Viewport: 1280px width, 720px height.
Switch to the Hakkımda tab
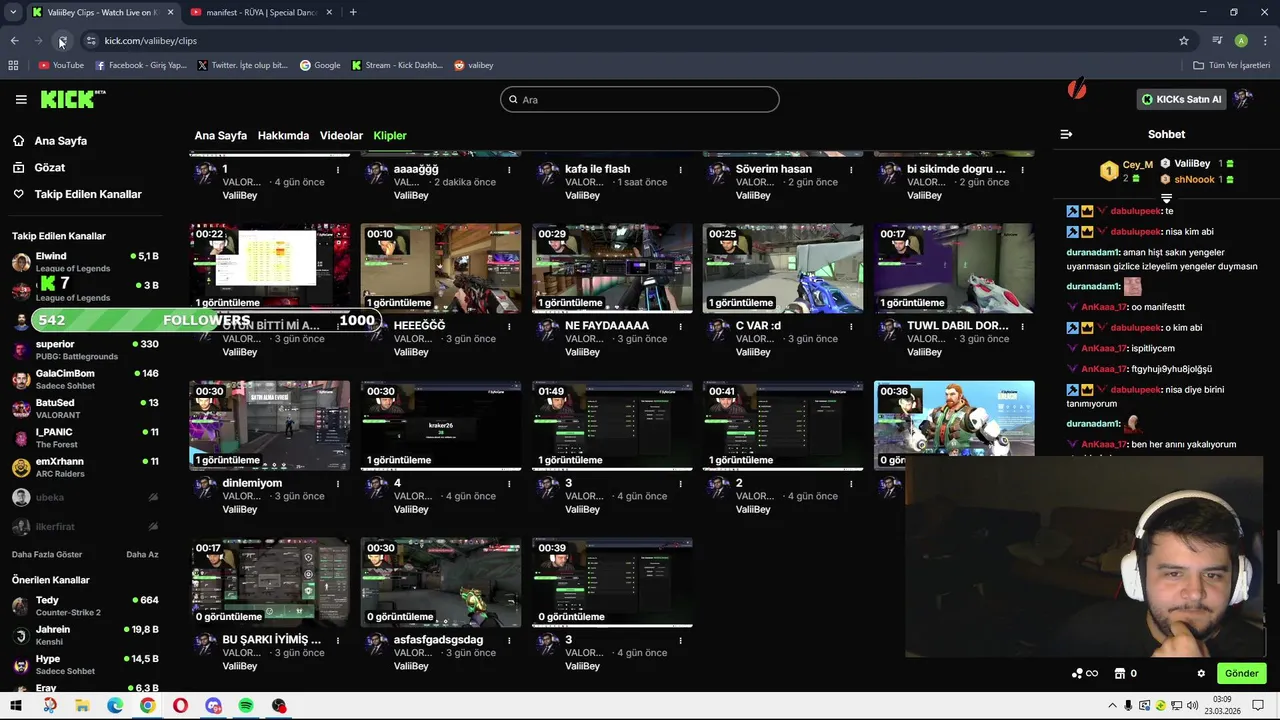click(283, 136)
